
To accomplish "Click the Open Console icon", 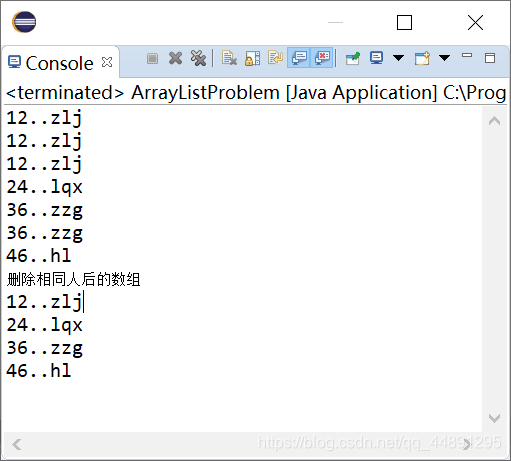I will [x=422, y=58].
